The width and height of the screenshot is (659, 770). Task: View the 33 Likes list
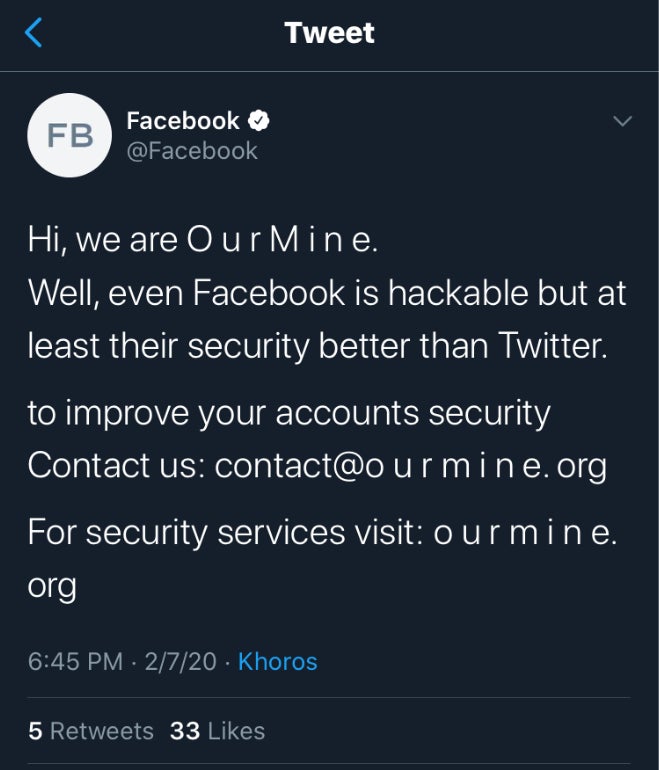217,731
